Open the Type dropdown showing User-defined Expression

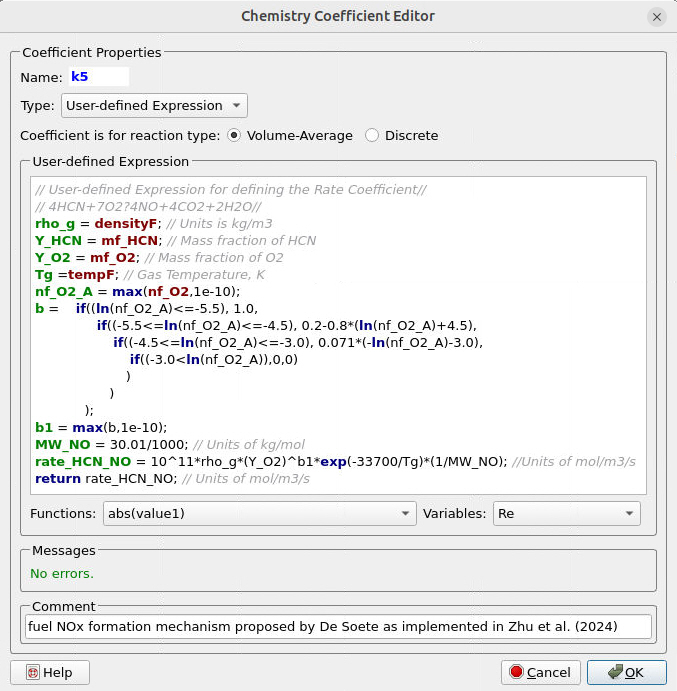154,105
